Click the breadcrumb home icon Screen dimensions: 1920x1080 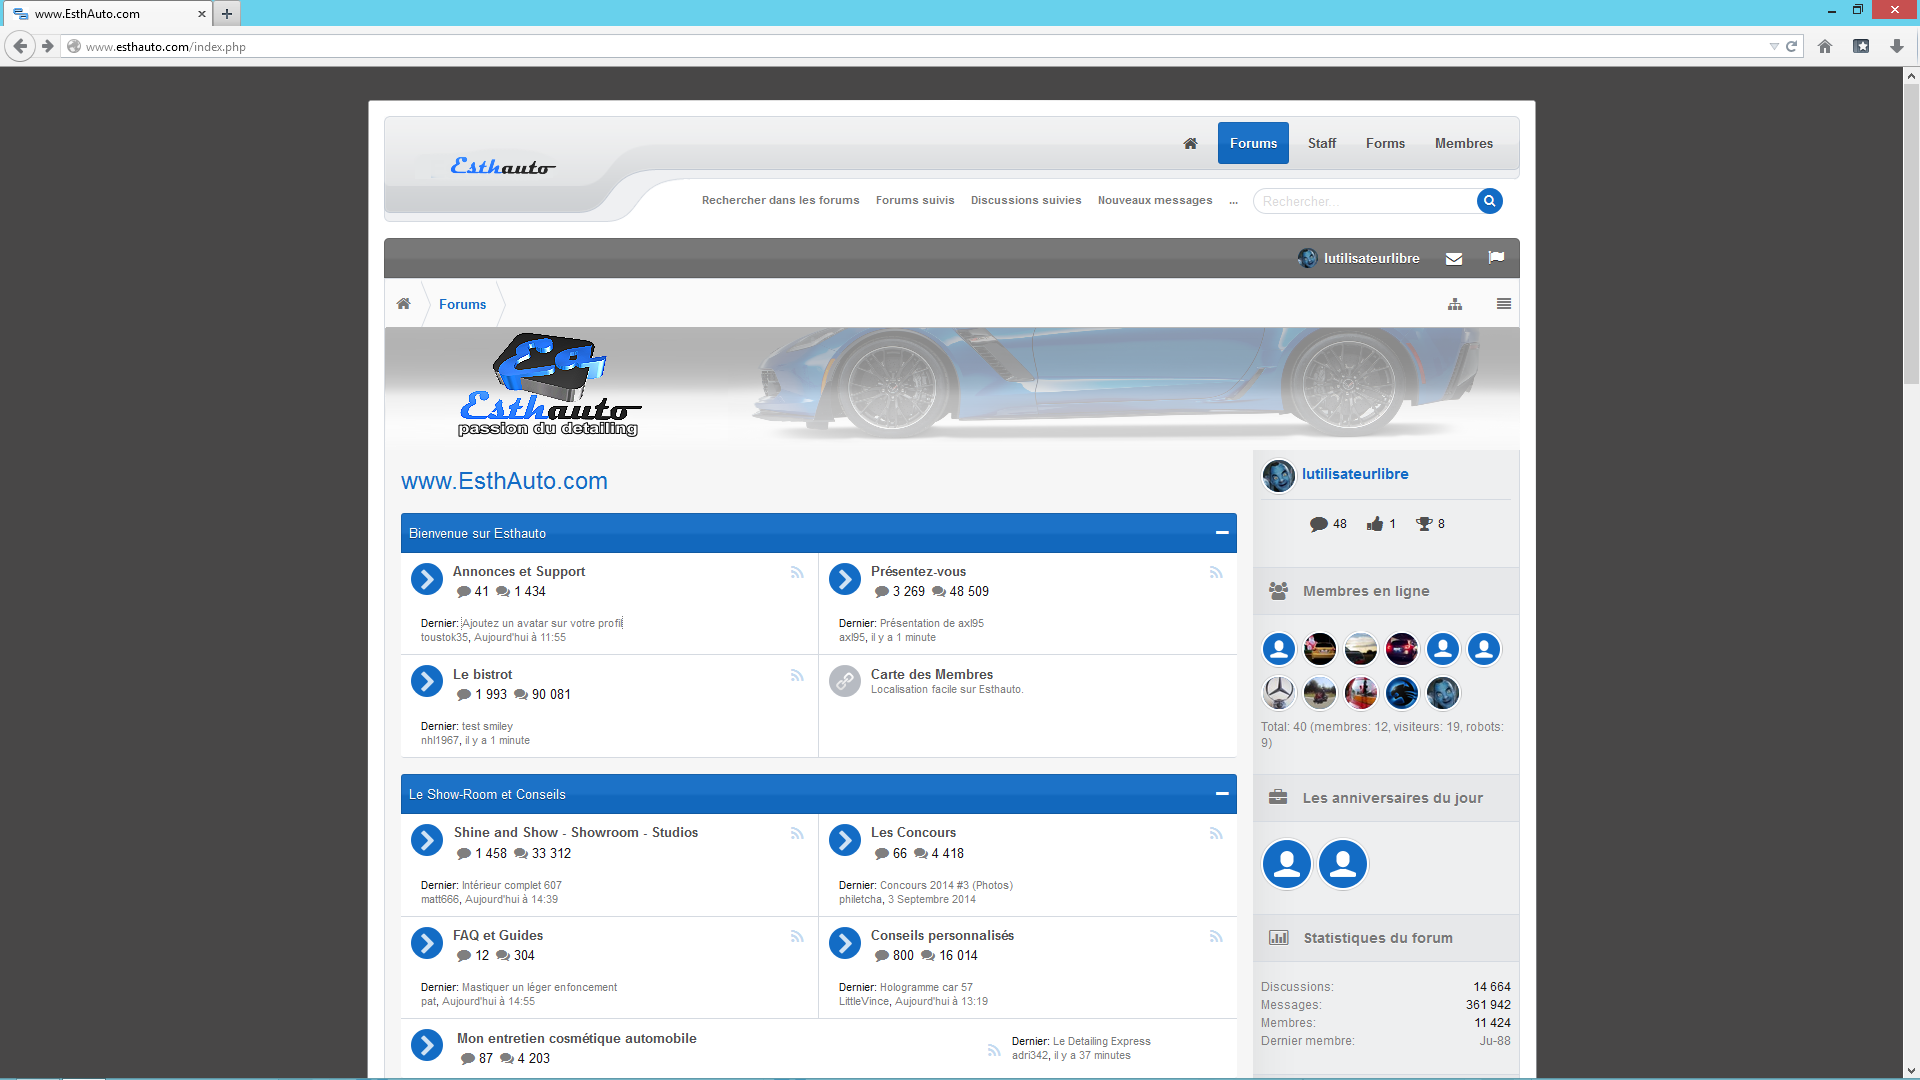(403, 304)
